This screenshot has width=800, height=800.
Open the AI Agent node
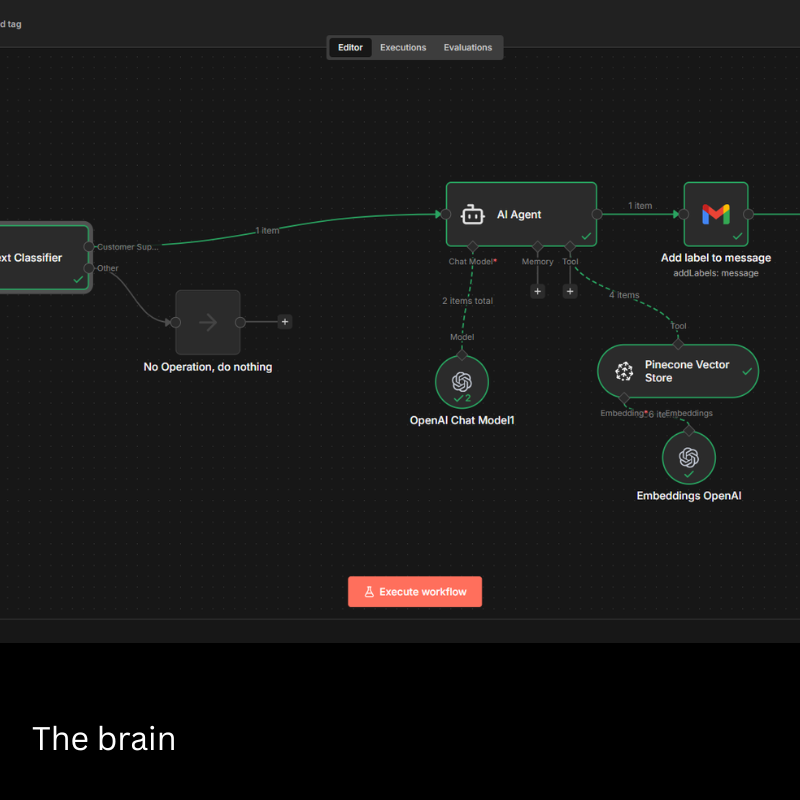click(x=520, y=214)
